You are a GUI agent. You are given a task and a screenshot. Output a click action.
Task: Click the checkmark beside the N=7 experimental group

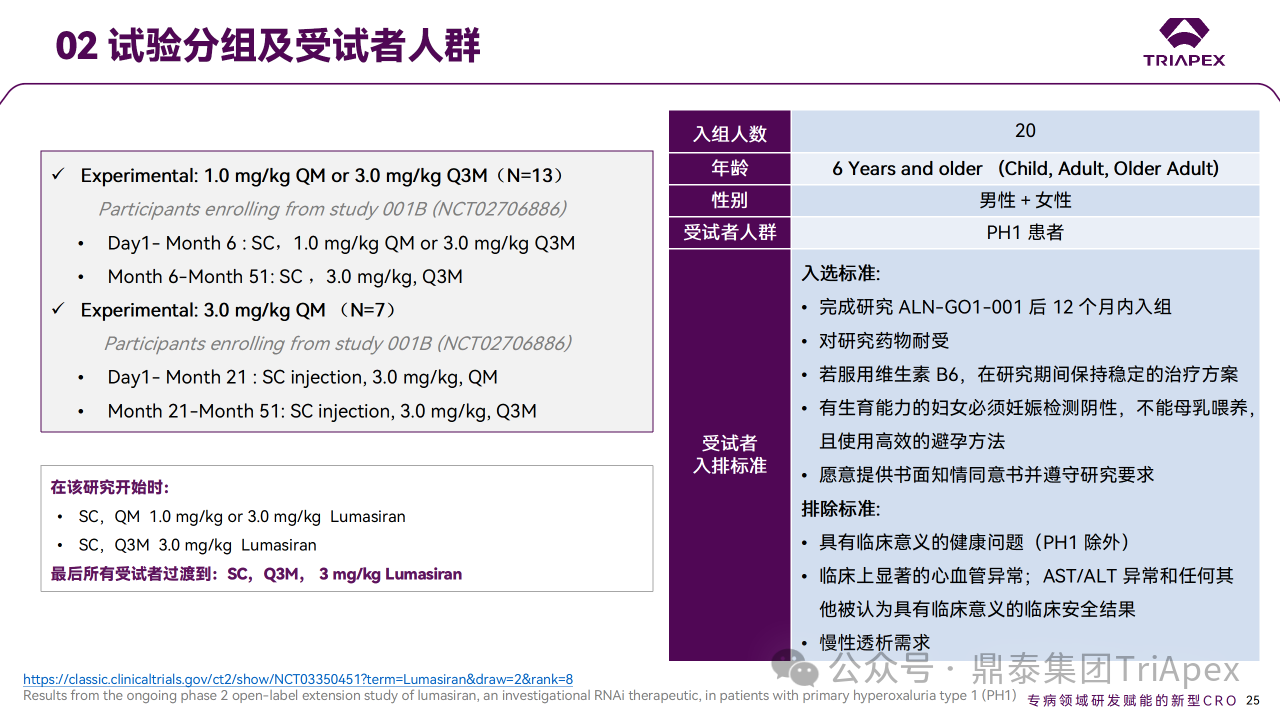tap(58, 310)
